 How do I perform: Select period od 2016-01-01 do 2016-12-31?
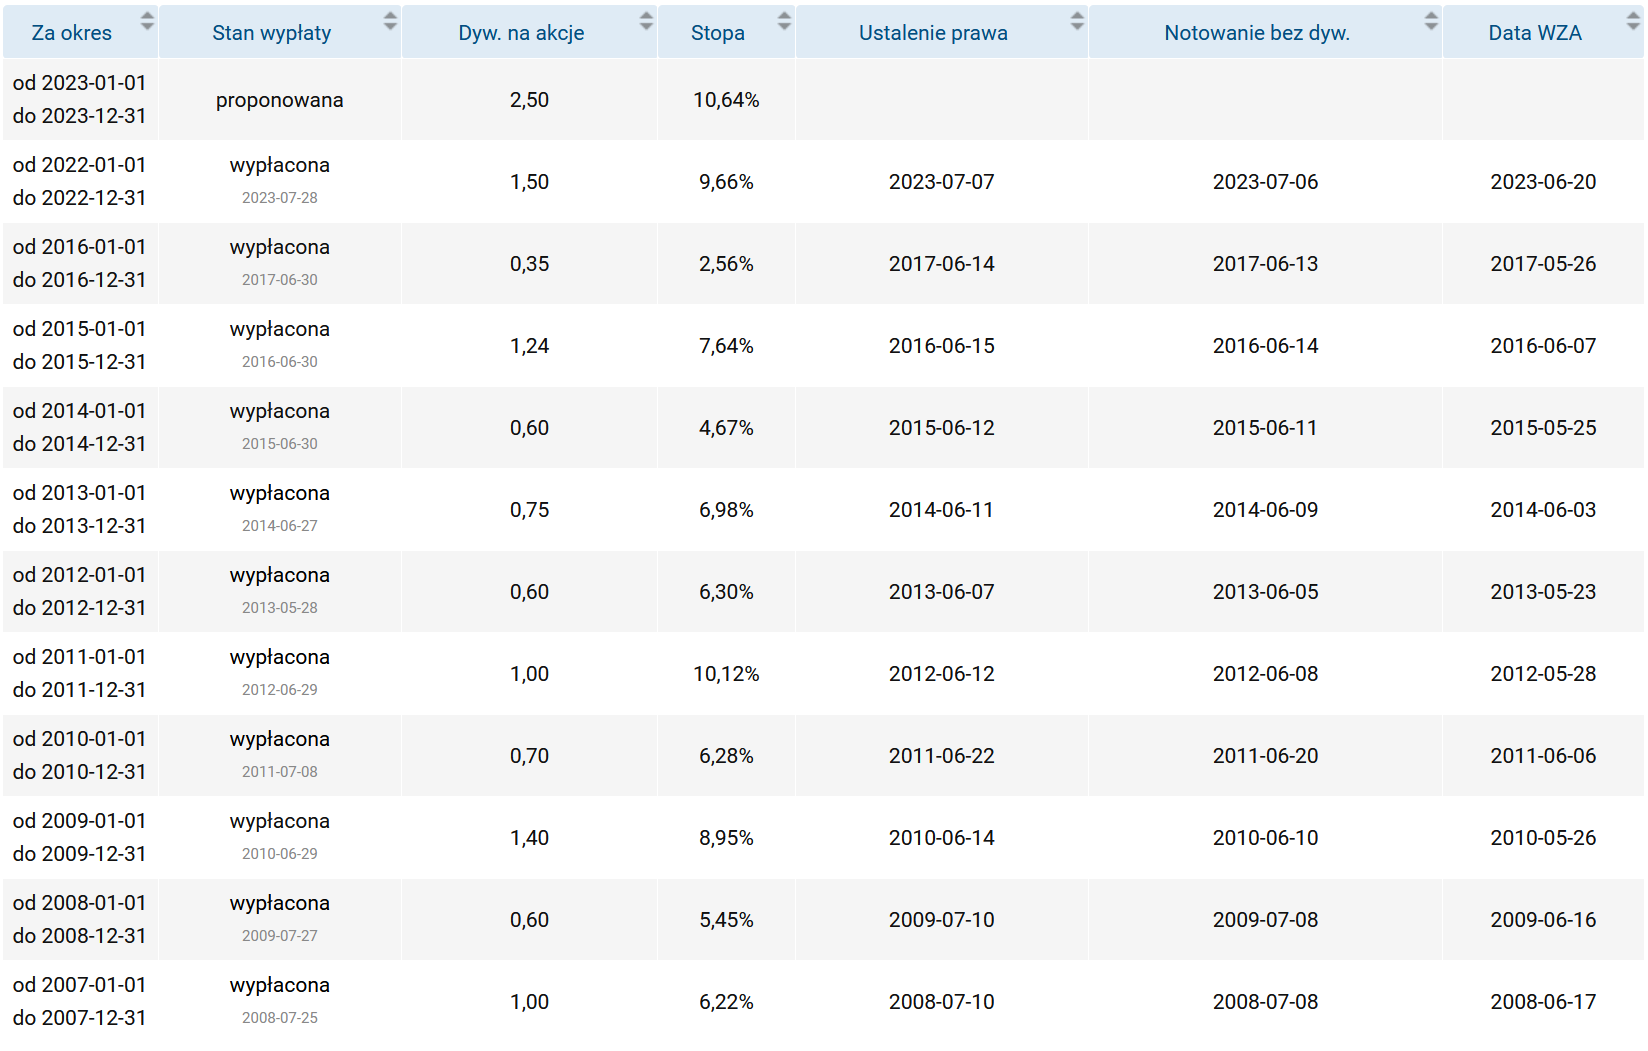(79, 263)
